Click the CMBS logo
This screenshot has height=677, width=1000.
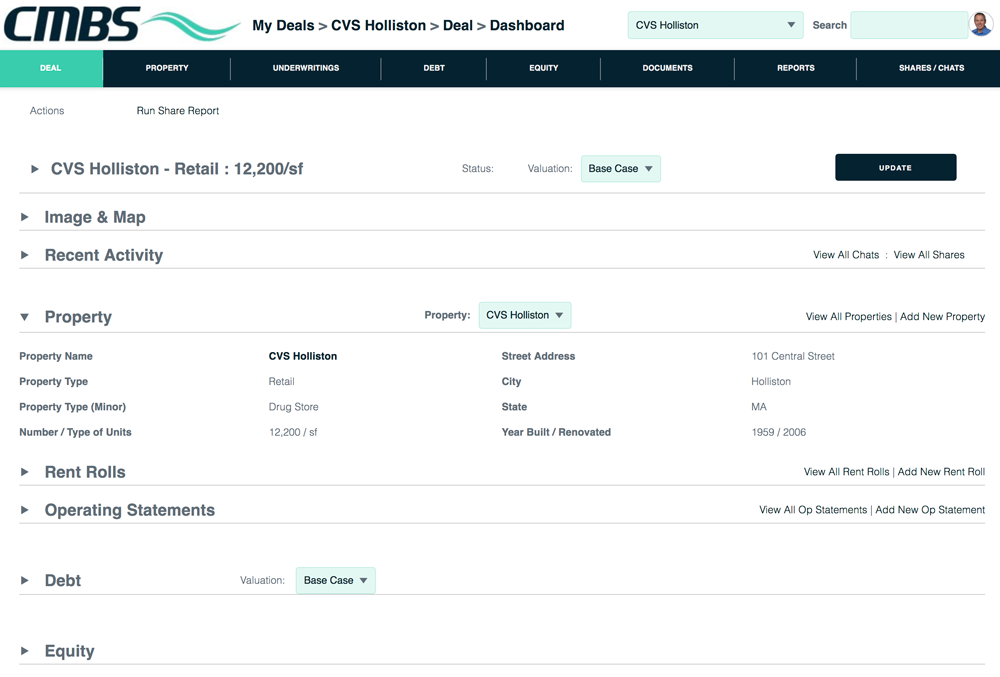(121, 24)
